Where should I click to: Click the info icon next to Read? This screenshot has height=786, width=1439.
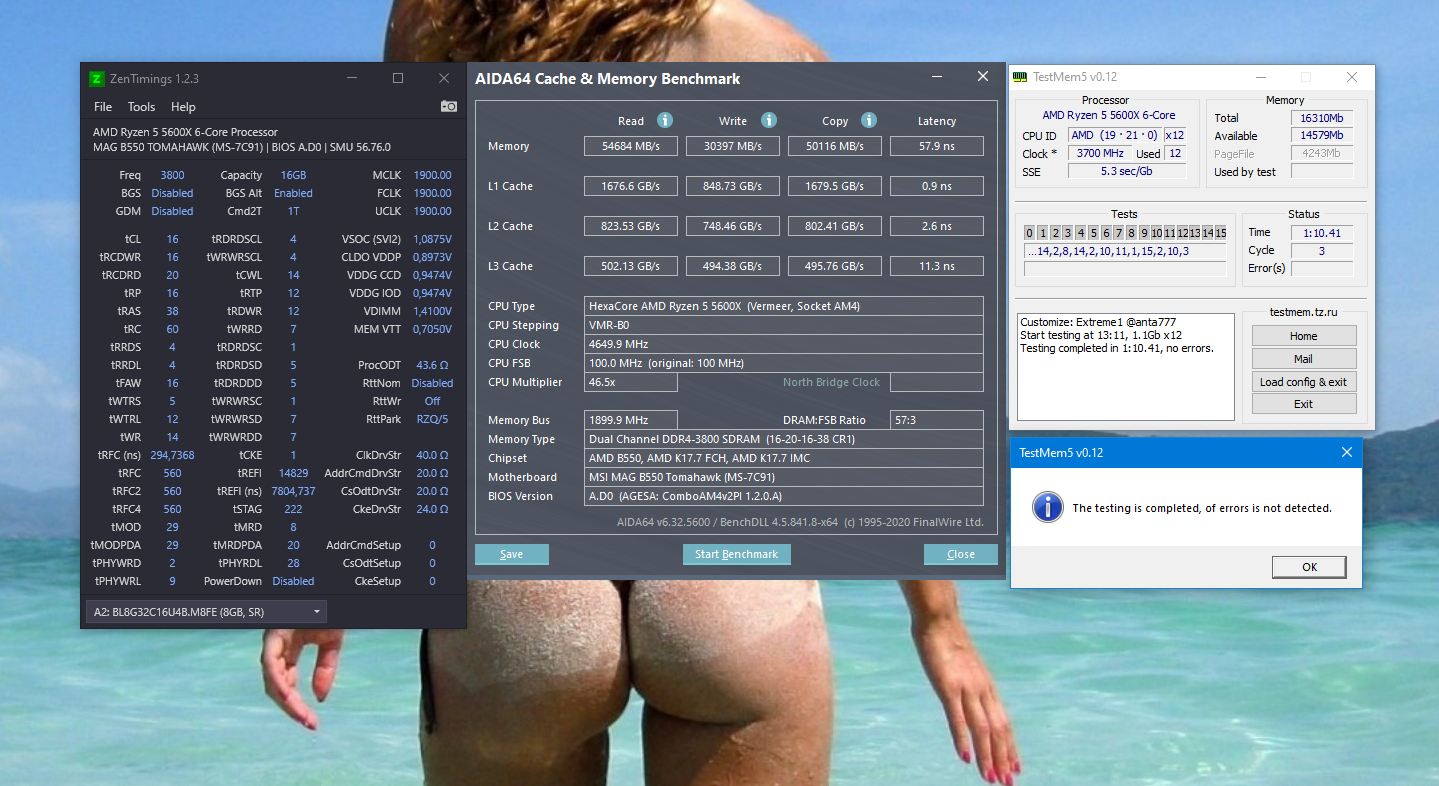coord(665,120)
